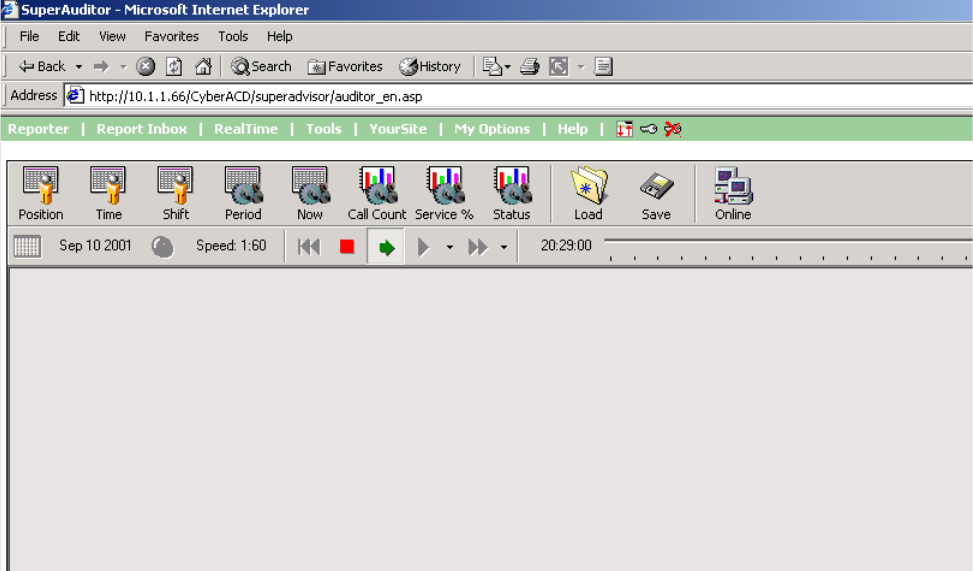
Task: Click the address bar URL
Action: [x=256, y=96]
